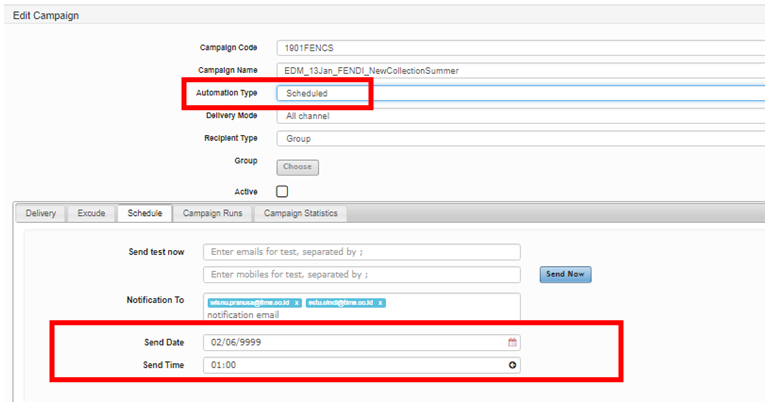Image resolution: width=765 pixels, height=409 pixels.
Task: Expand the Delivery Mode dropdown
Action: pyautogui.click(x=520, y=116)
